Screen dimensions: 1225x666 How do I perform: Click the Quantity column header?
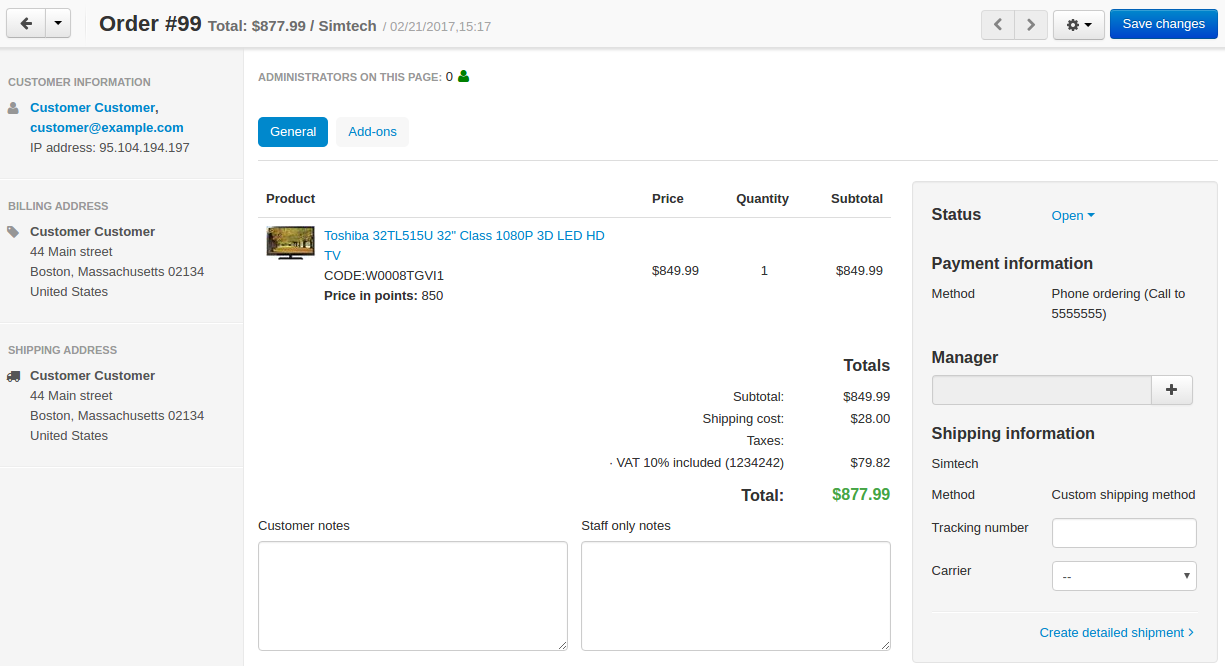762,198
